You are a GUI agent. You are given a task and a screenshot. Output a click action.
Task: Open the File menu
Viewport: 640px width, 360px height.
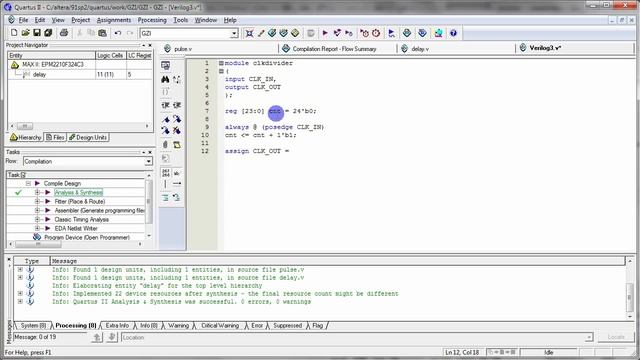coord(23,20)
